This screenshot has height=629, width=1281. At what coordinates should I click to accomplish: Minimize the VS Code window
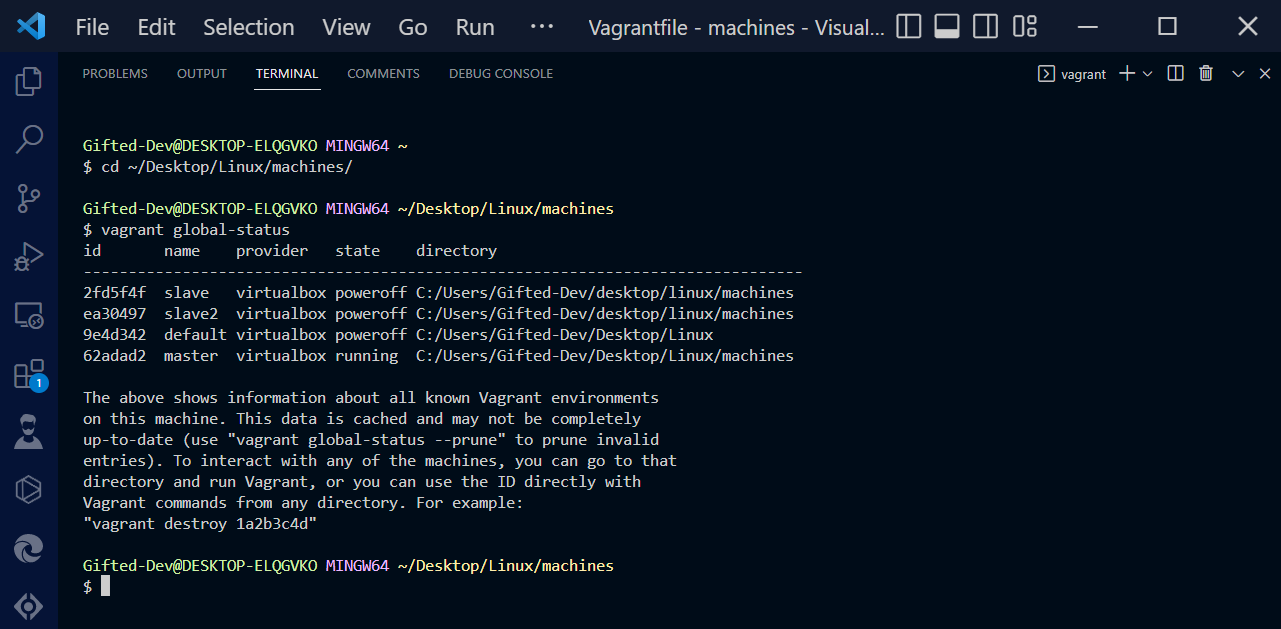[x=1086, y=27]
